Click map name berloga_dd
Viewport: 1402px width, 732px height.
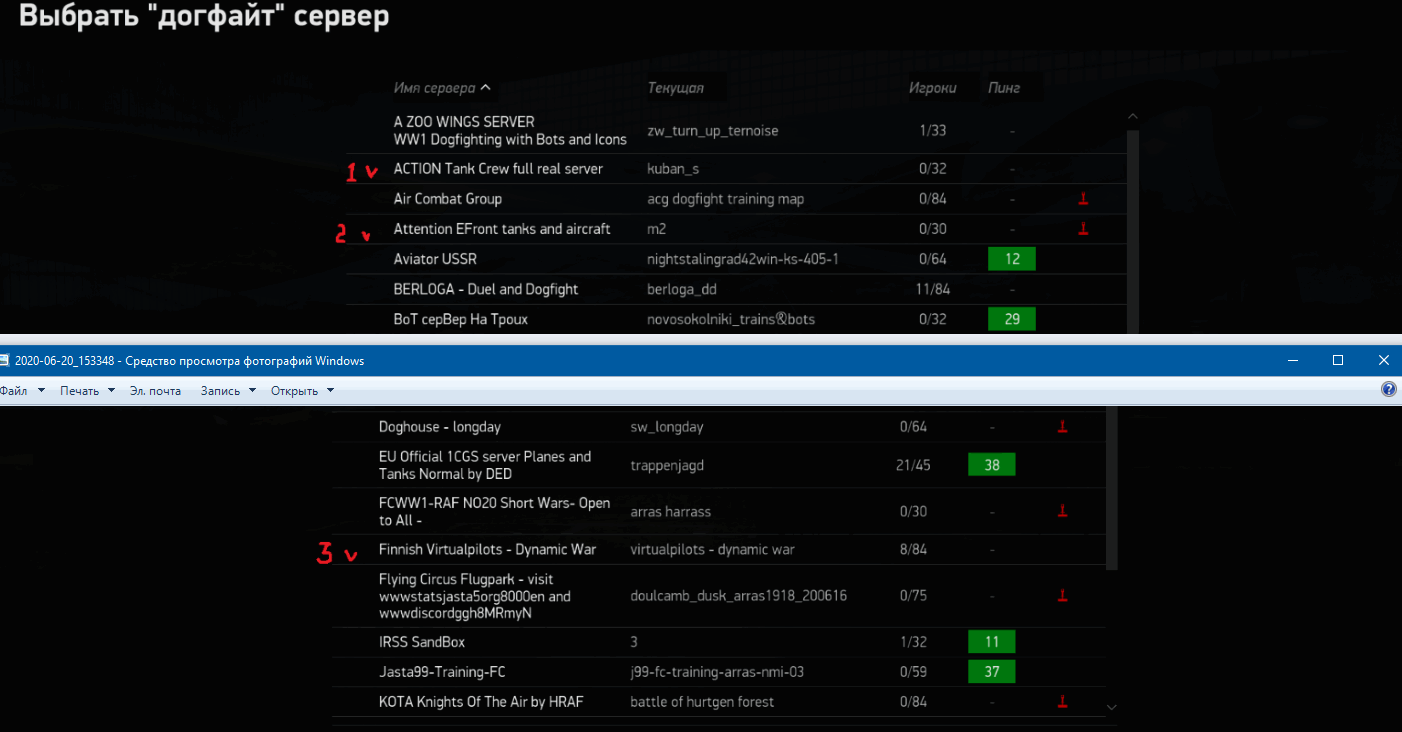point(682,289)
